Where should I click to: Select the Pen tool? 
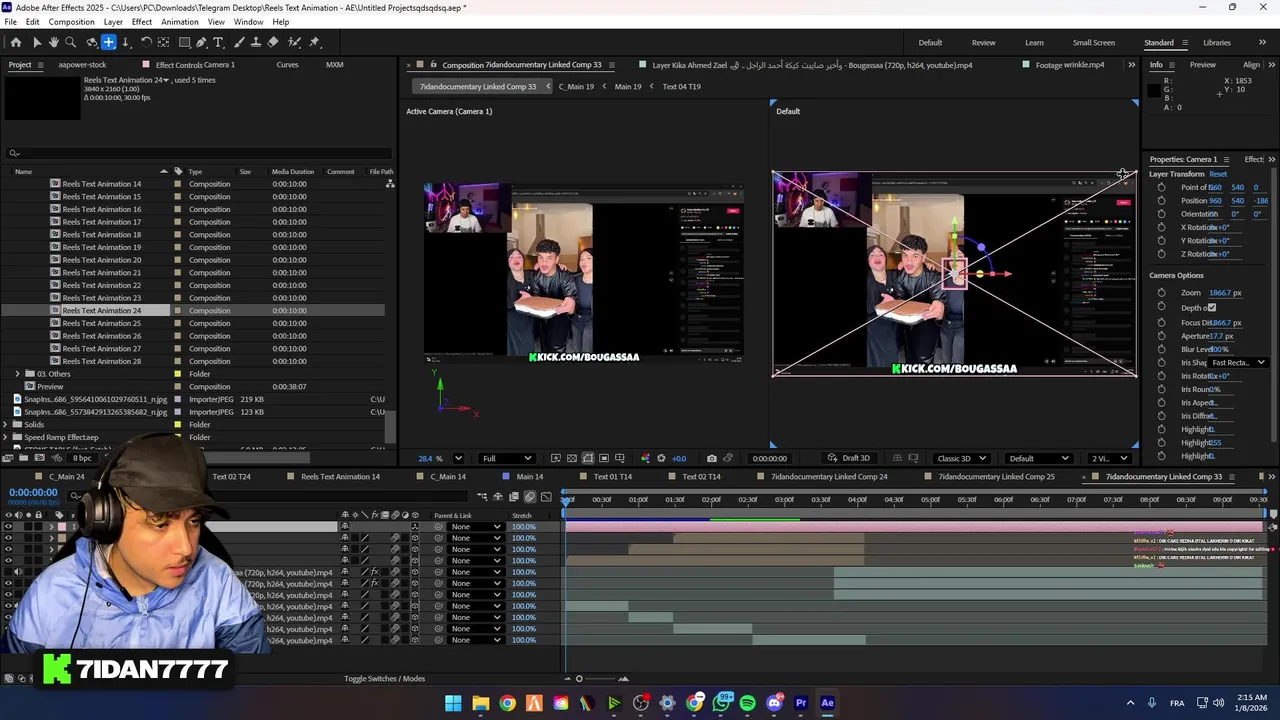click(x=201, y=42)
